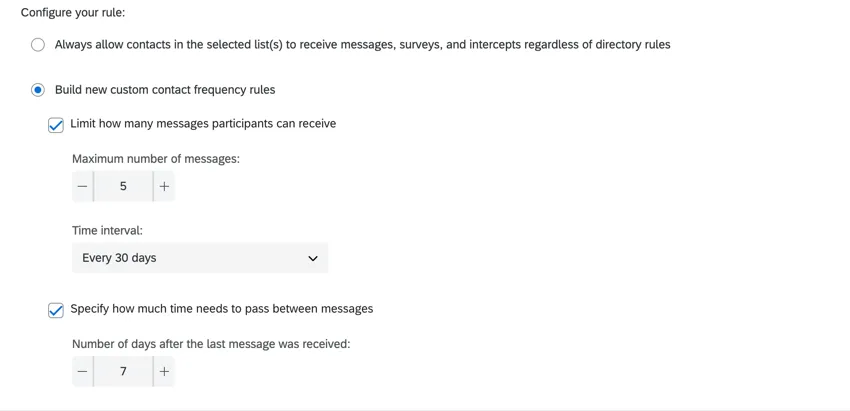The height and width of the screenshot is (411, 850).
Task: Click the 'Always allow contacts in the selected list(s)' label text
Action: coord(362,44)
